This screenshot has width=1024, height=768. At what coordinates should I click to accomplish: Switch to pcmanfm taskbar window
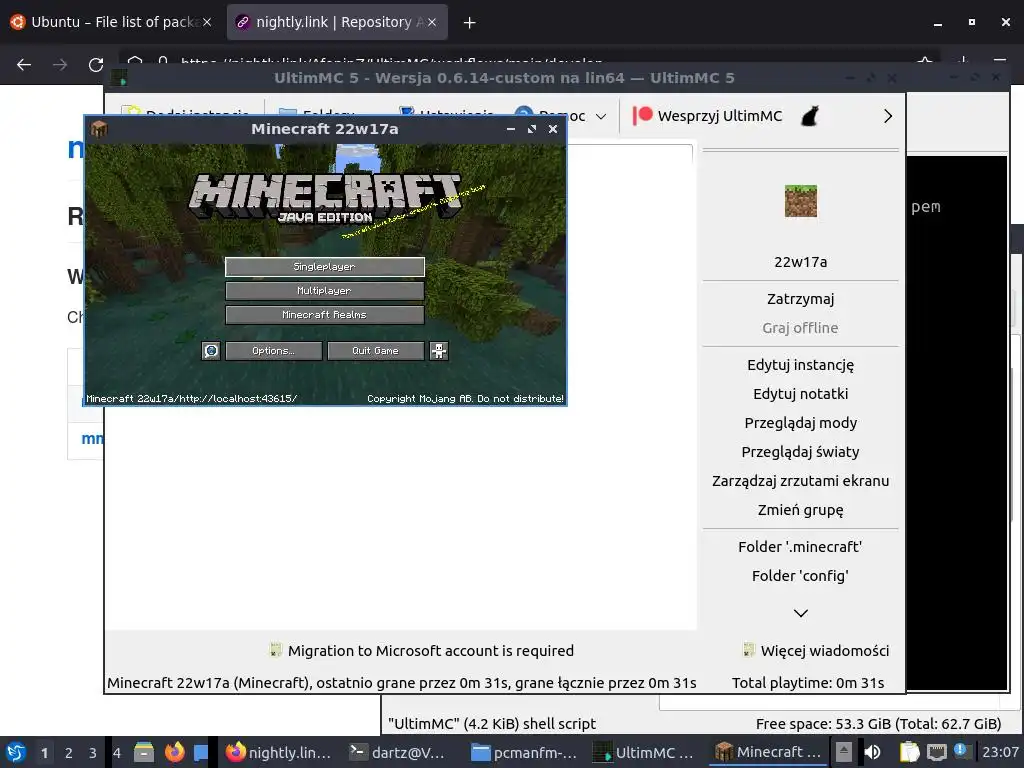coord(526,752)
